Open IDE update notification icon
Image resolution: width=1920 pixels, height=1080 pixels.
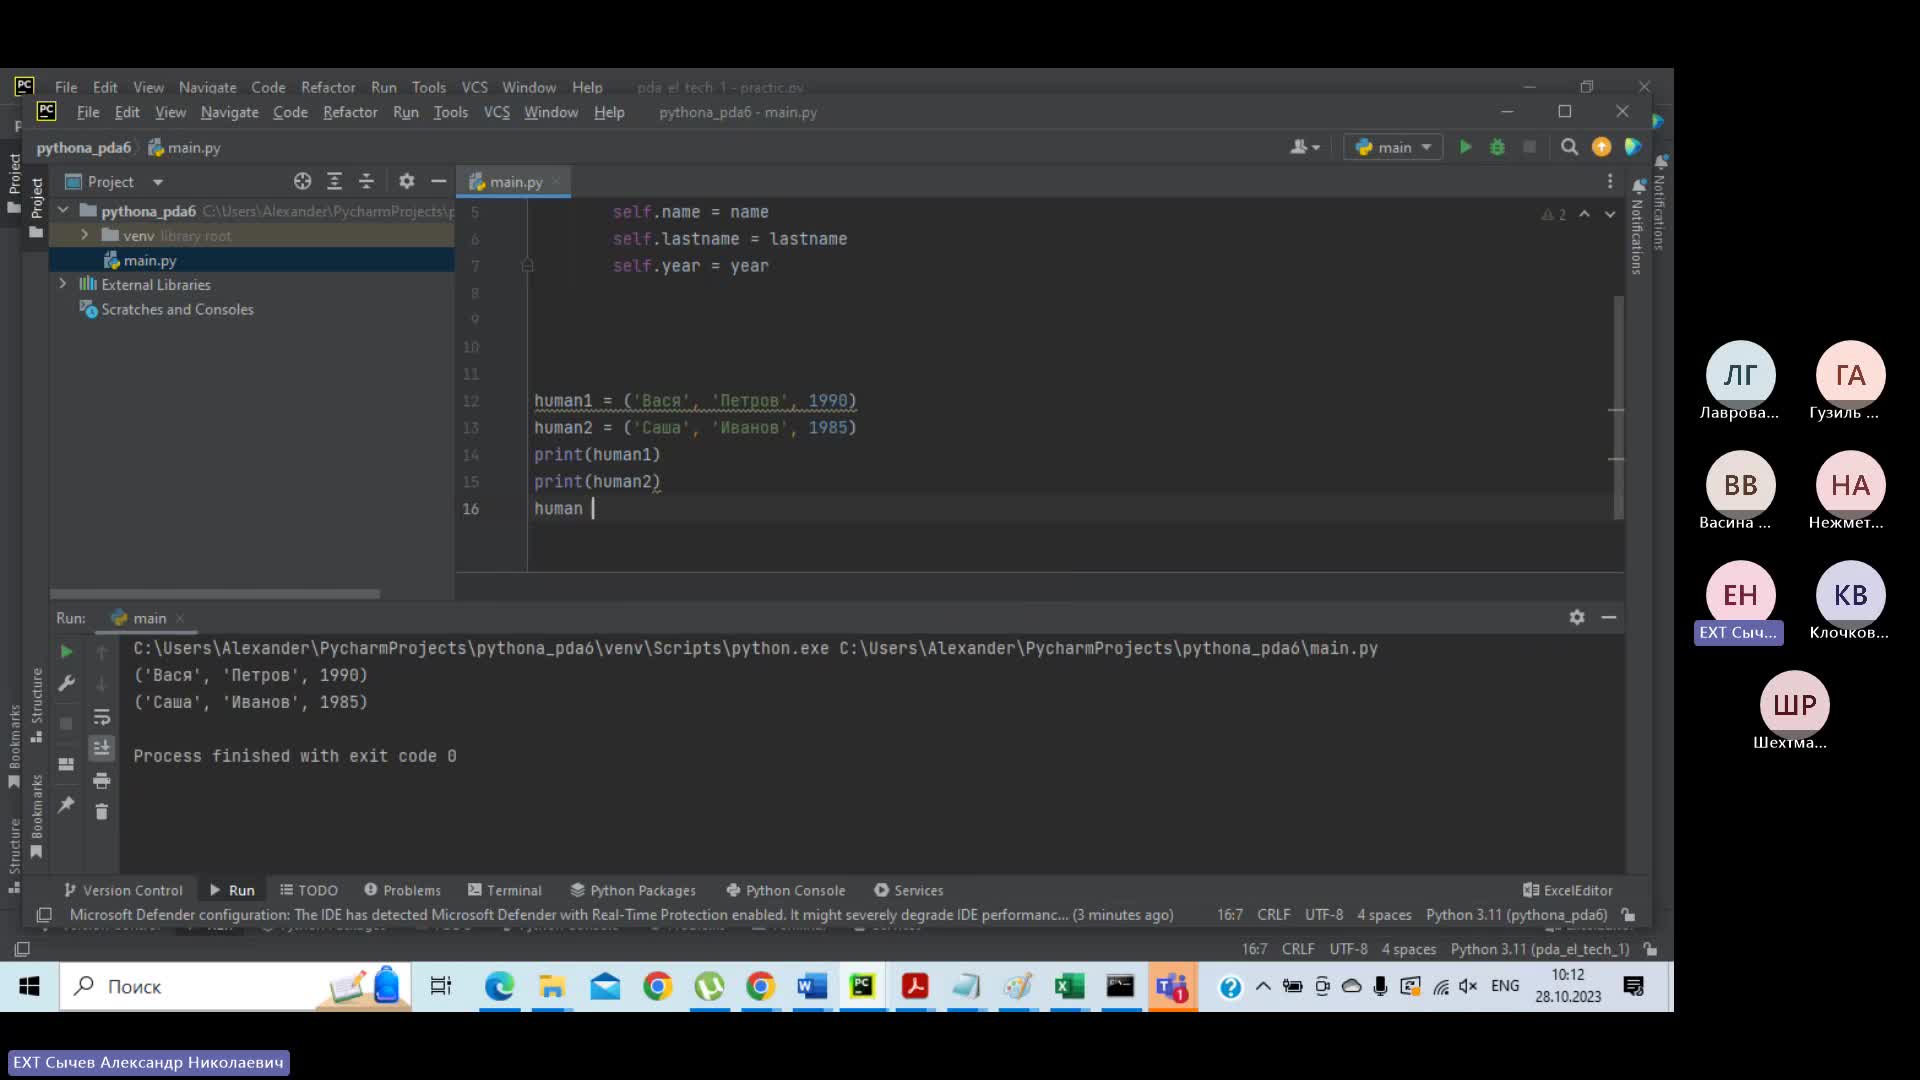pos(1601,147)
